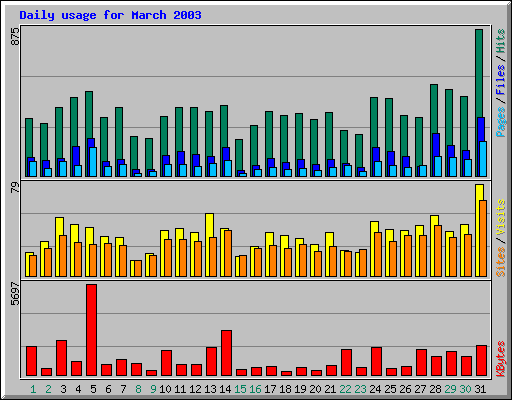Click the light blue Pages bar for day 5

[93, 162]
